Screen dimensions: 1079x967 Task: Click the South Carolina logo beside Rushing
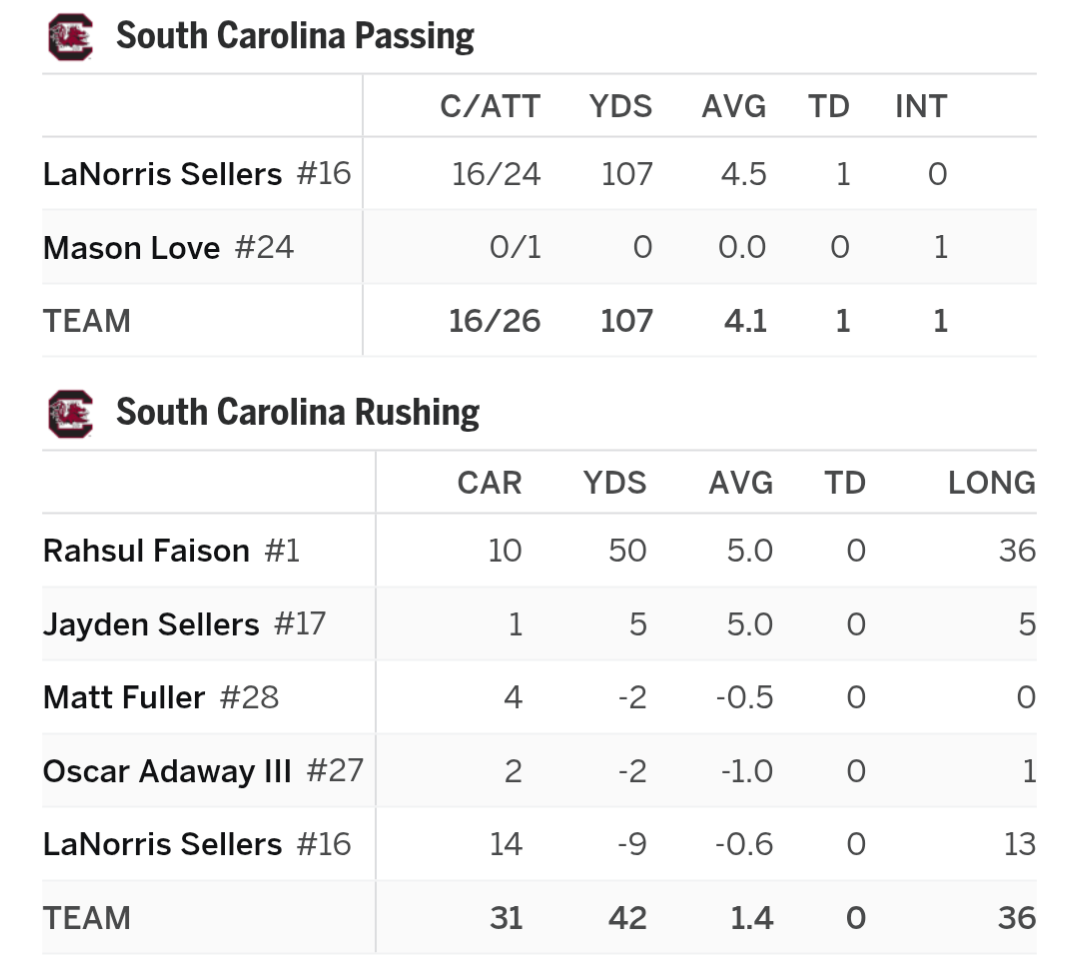(x=70, y=414)
